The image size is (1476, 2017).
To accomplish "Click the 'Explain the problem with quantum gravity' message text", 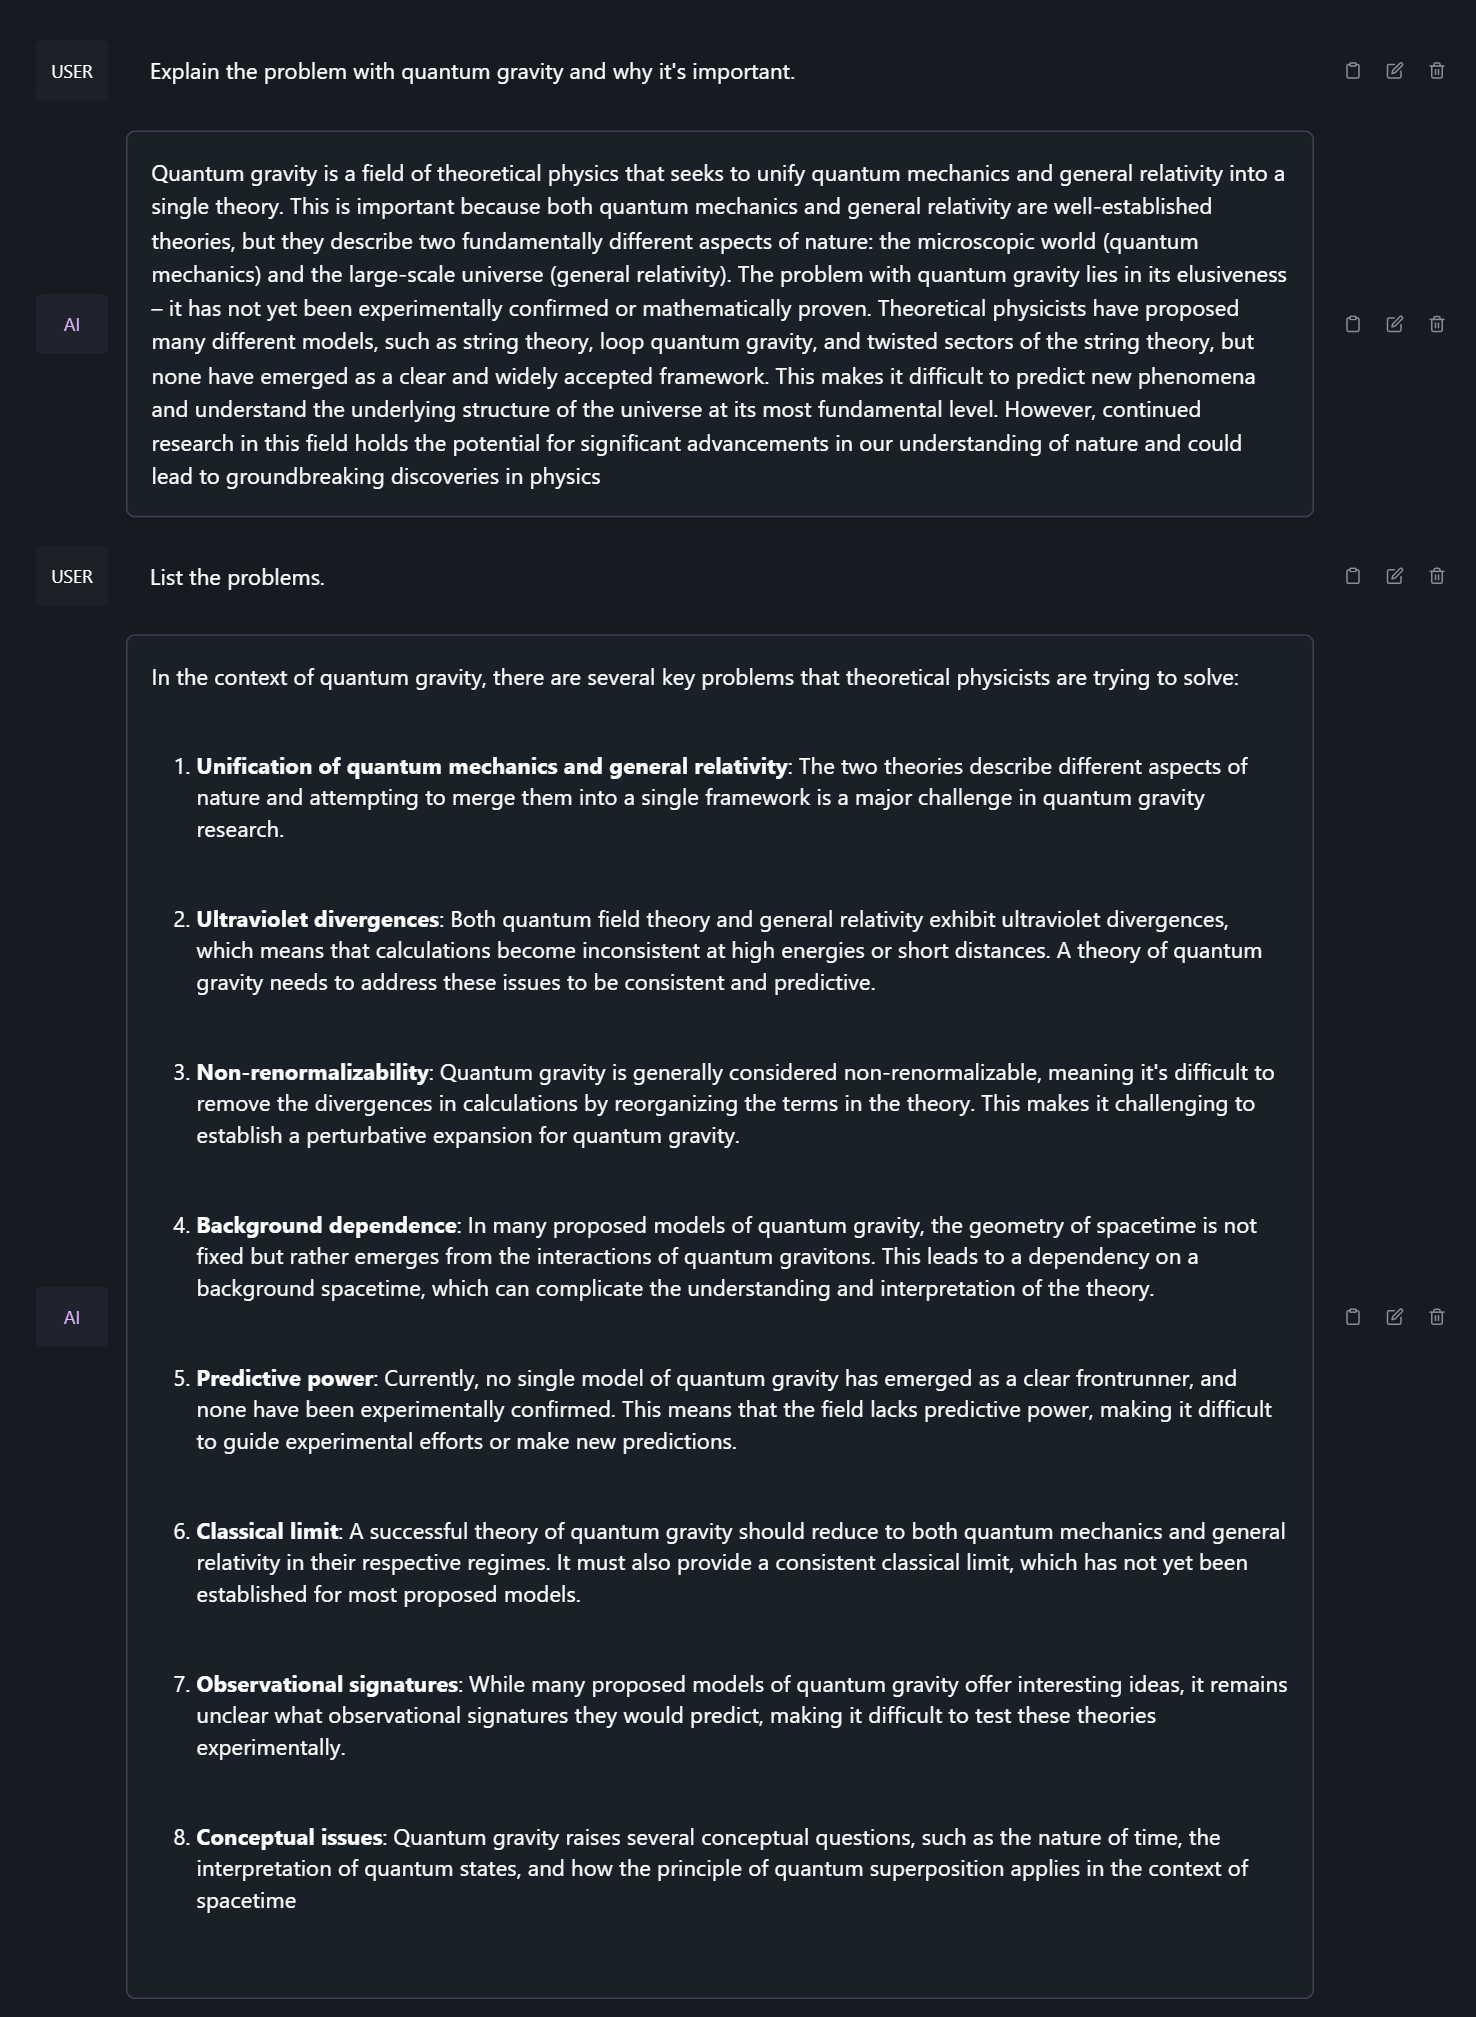I will (472, 72).
